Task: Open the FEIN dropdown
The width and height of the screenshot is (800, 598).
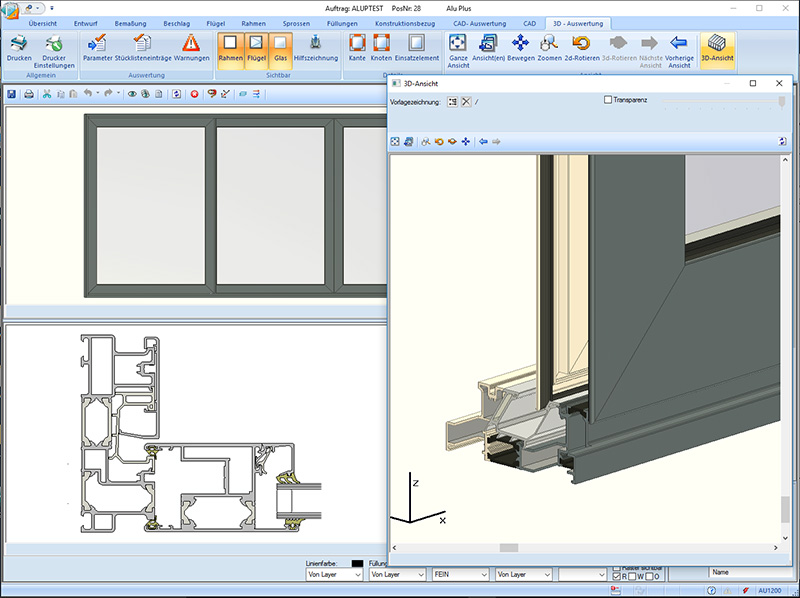Action: point(461,575)
